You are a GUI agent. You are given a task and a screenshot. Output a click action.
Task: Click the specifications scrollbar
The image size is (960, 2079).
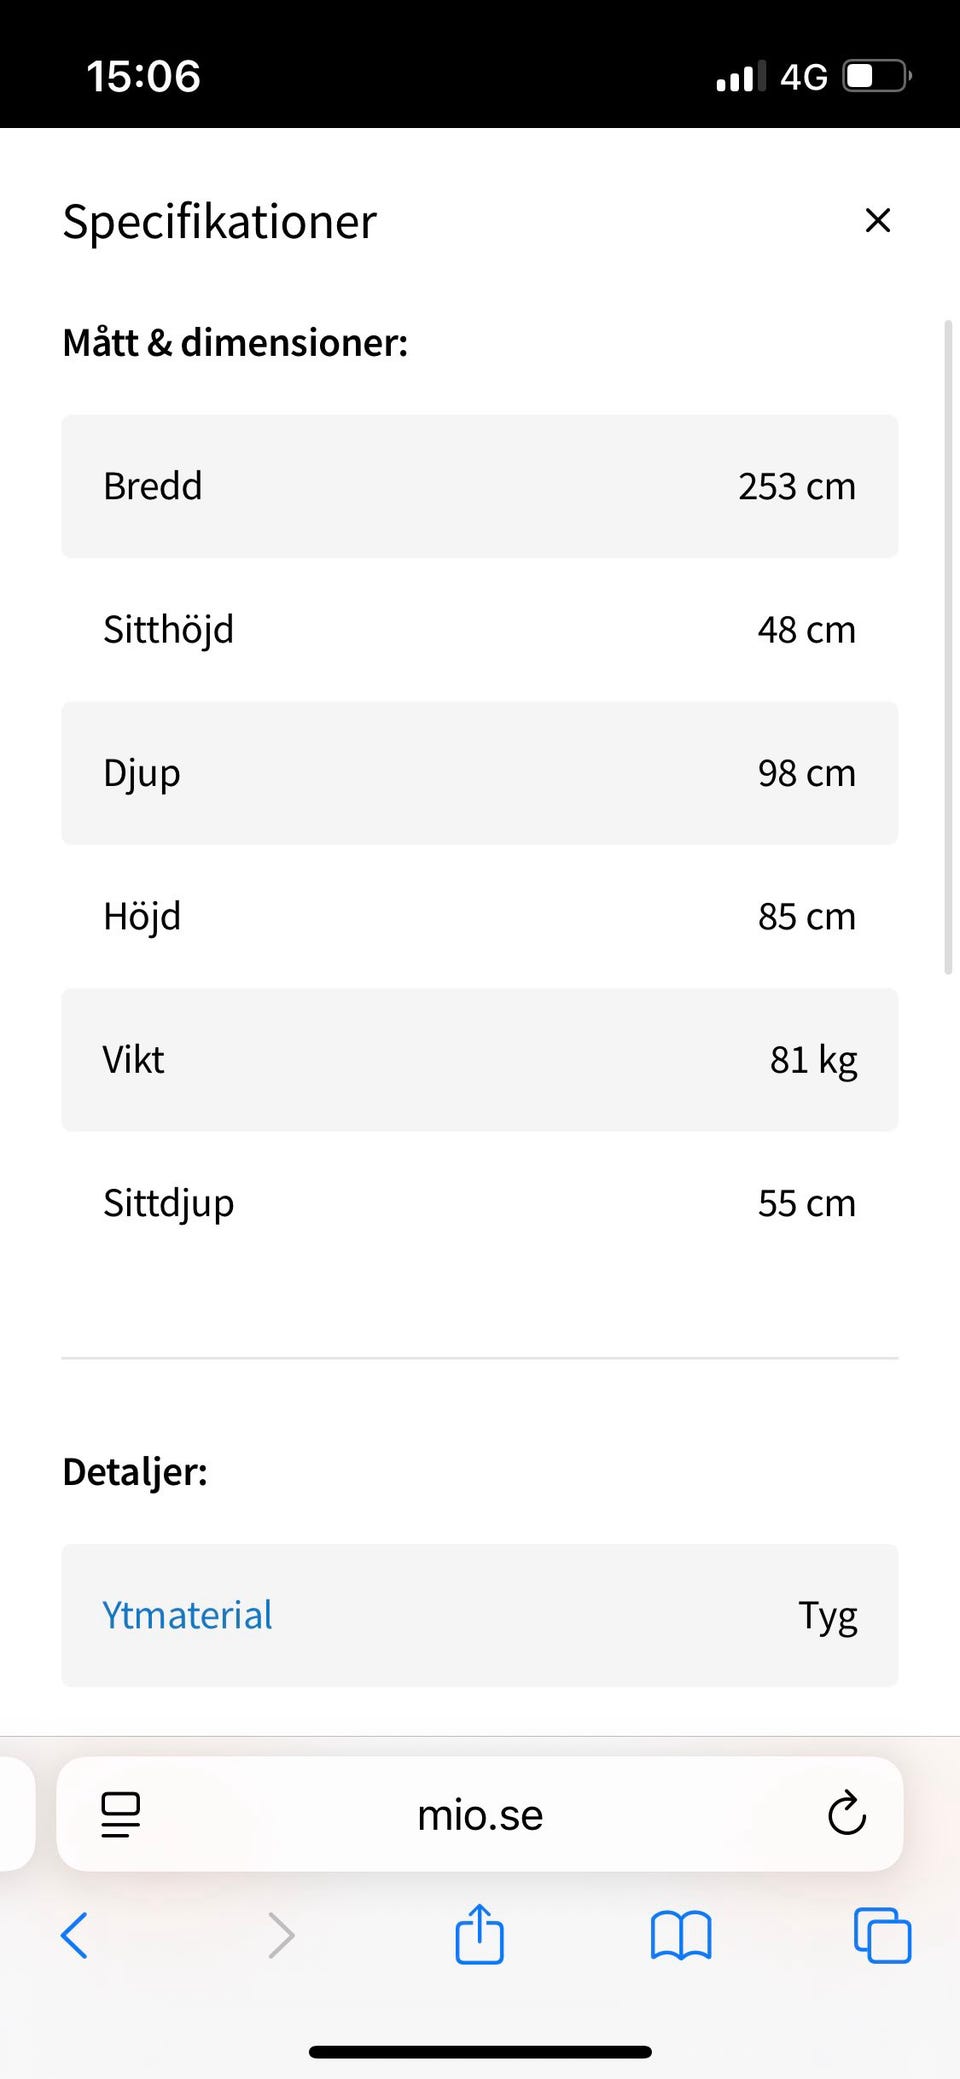(948, 646)
